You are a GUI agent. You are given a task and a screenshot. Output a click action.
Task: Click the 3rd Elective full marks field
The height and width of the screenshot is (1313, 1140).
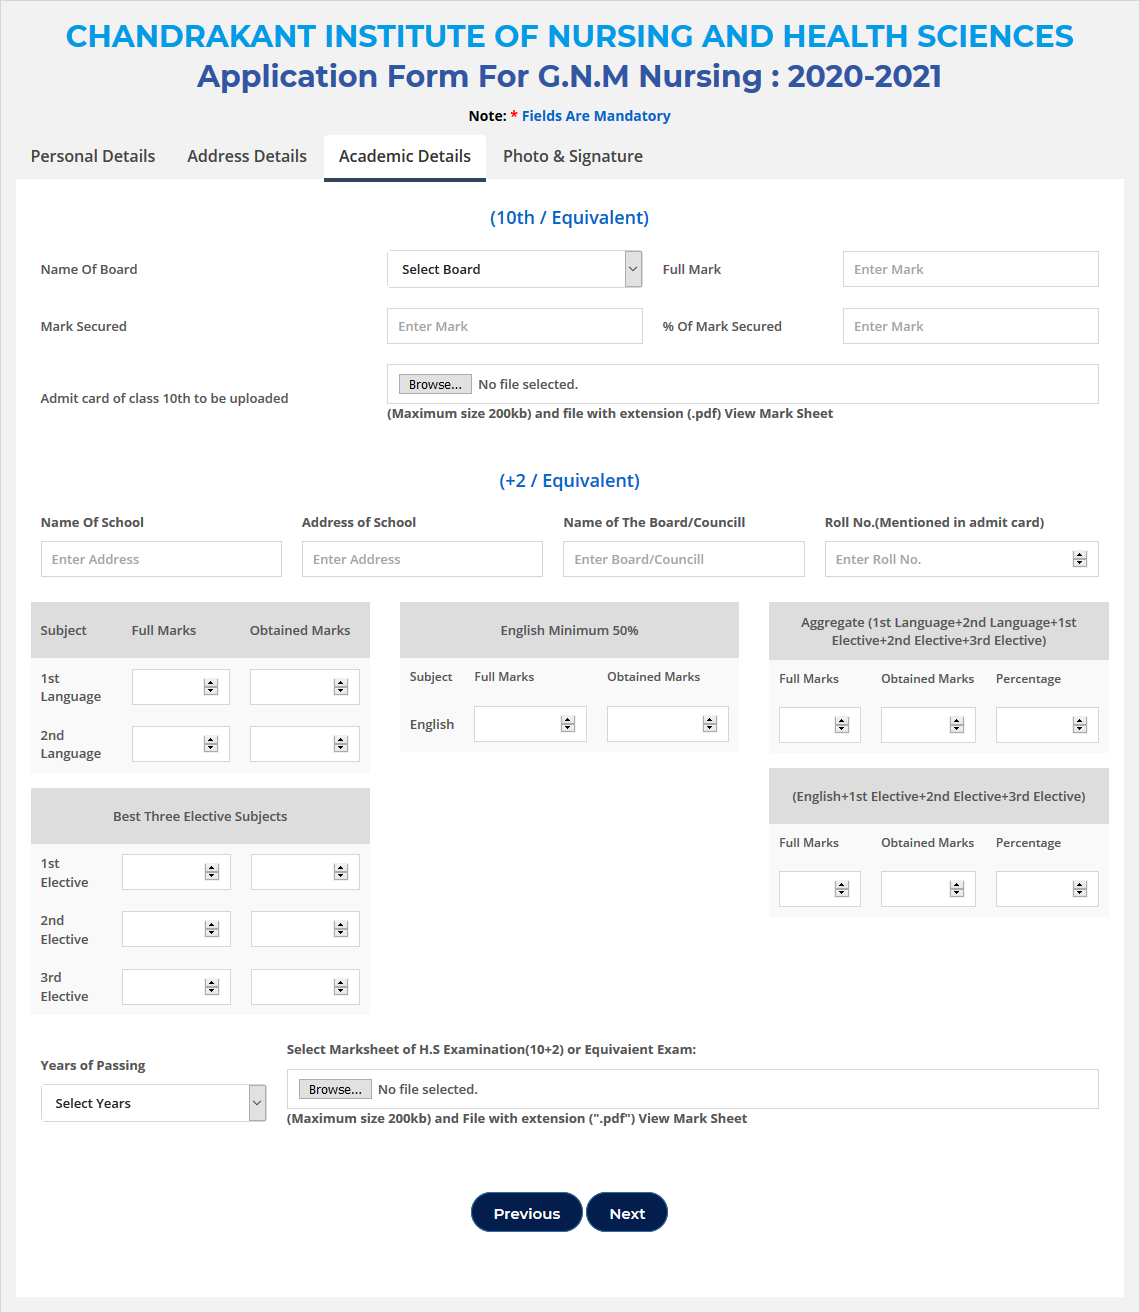tap(176, 987)
